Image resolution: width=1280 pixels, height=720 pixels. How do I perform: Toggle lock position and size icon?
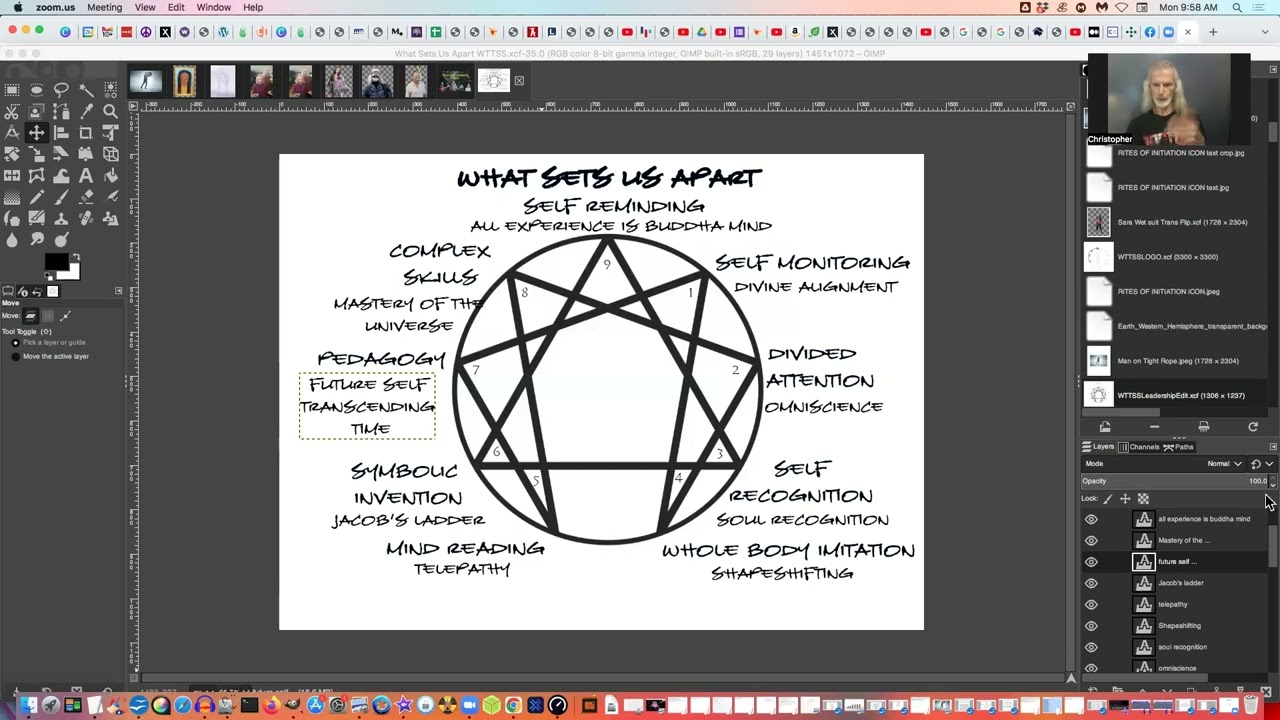[1125, 498]
